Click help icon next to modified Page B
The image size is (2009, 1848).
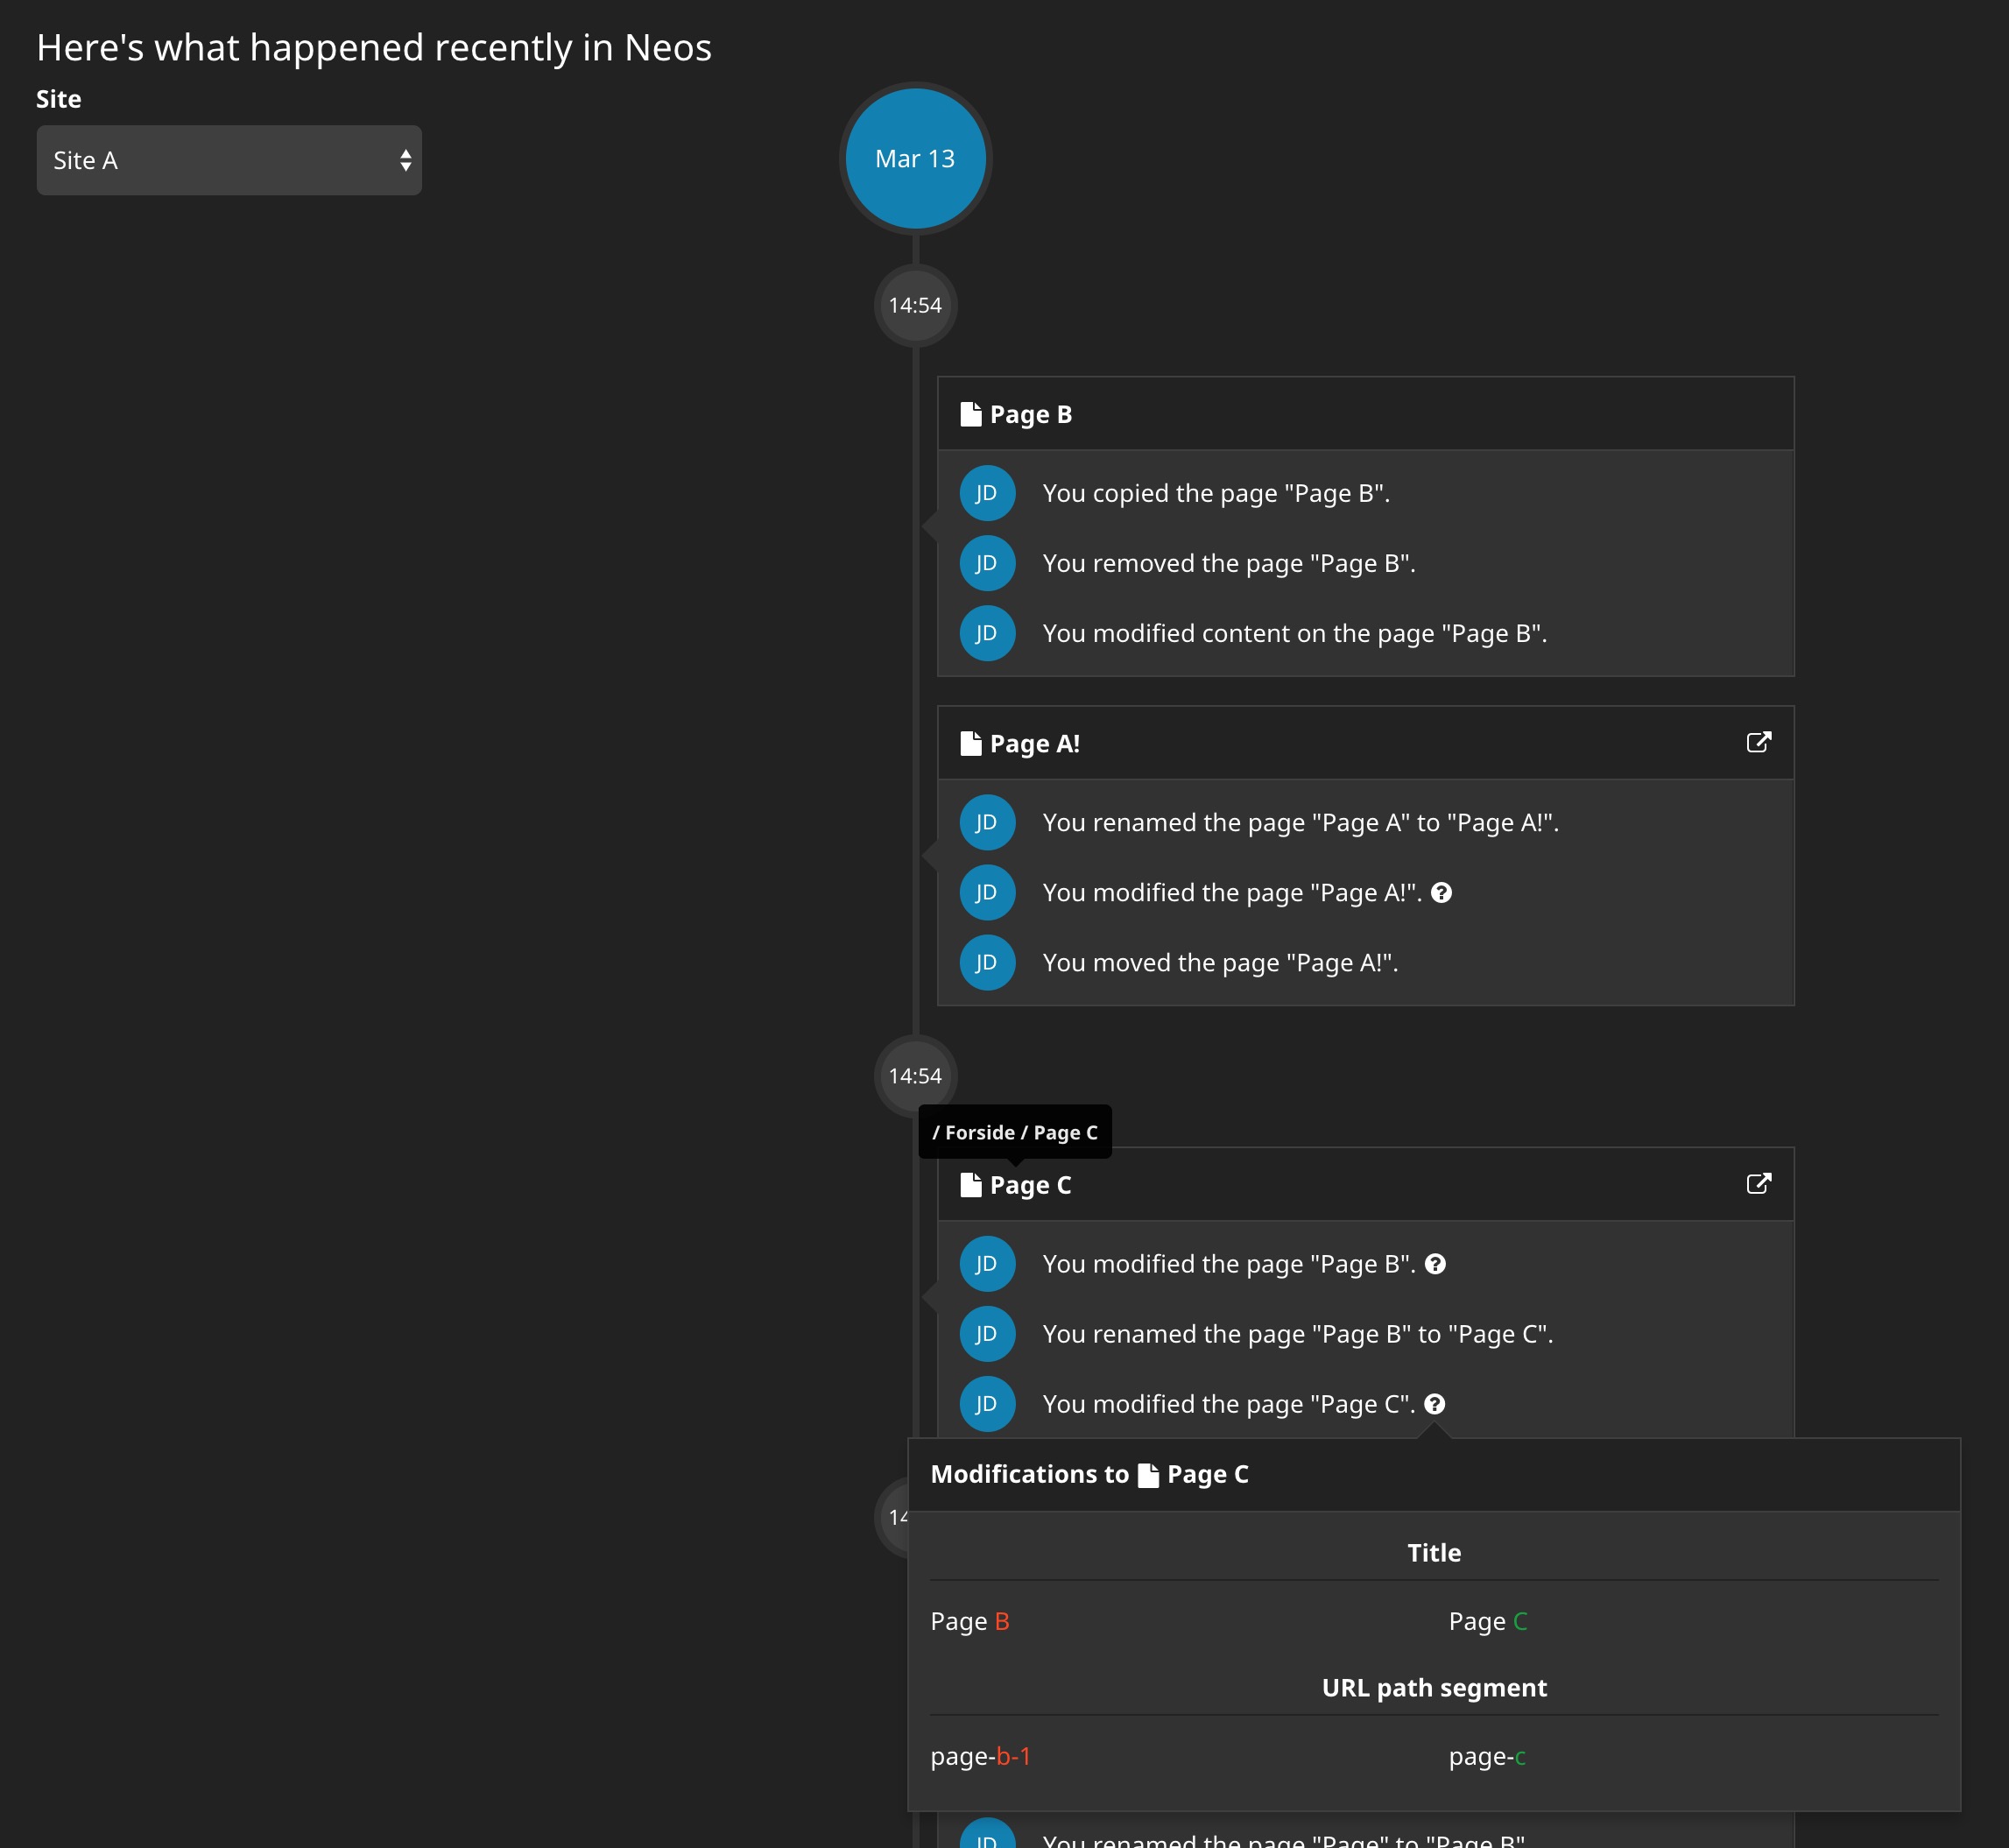(1435, 1264)
